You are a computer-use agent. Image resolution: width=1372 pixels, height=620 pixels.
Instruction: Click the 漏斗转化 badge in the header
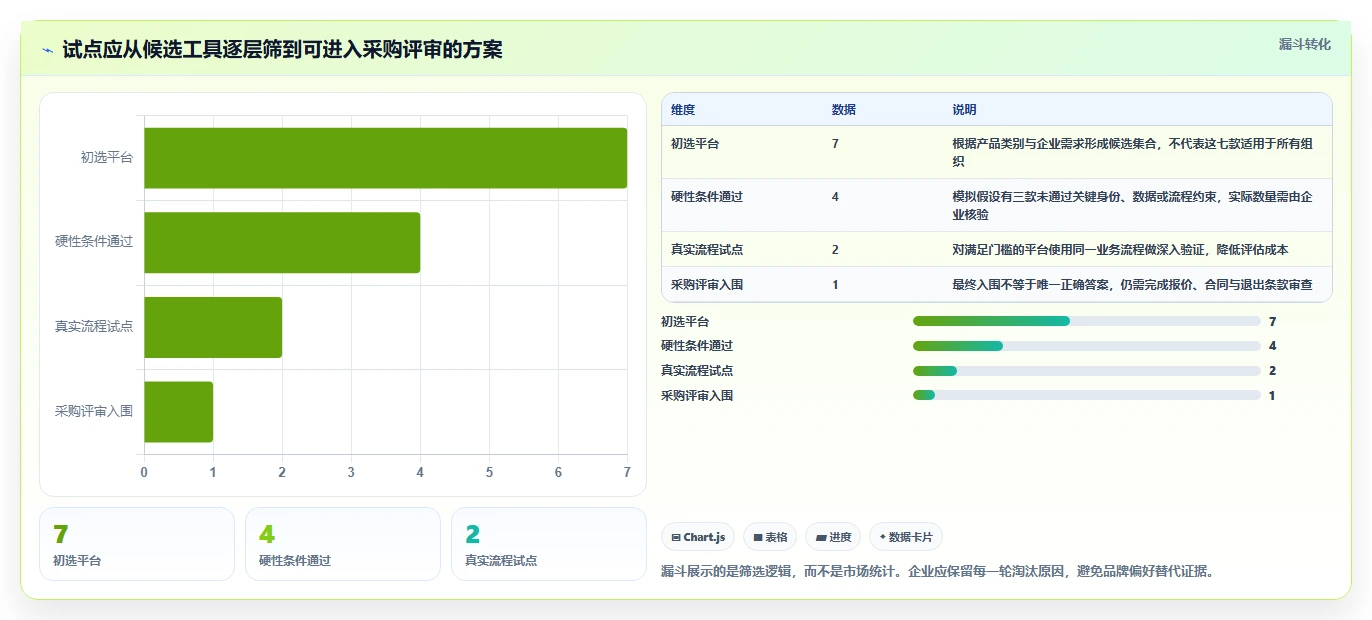pos(1304,44)
